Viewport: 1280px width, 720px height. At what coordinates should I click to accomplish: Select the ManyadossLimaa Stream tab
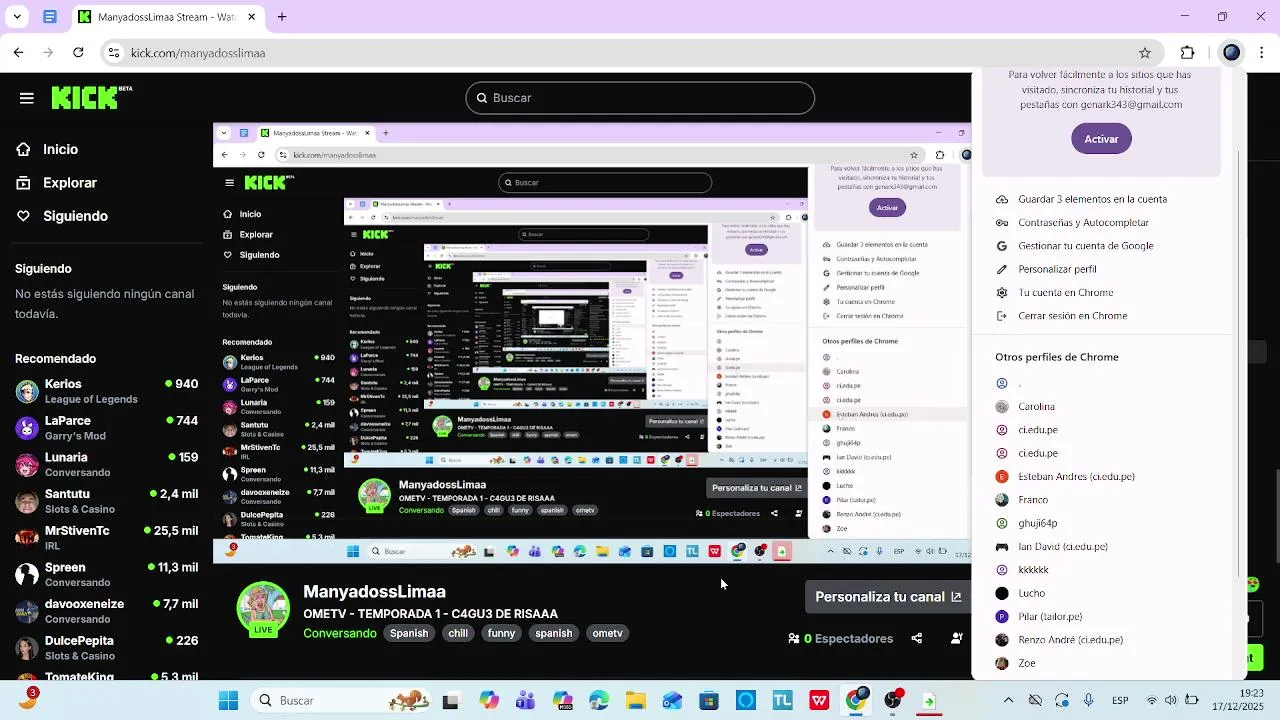click(x=168, y=17)
